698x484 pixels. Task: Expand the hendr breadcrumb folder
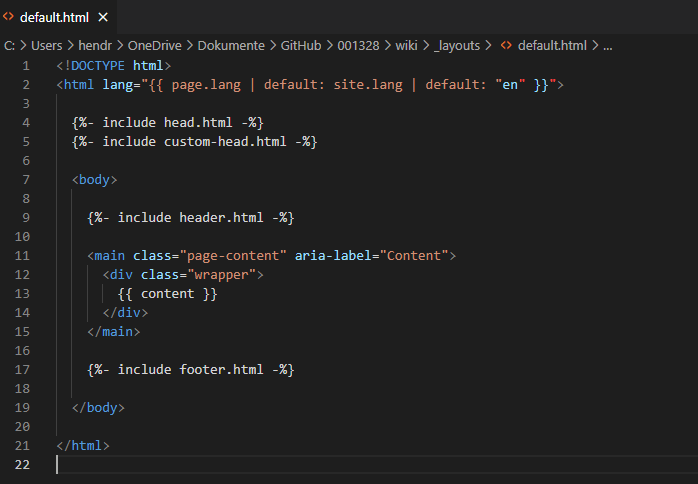click(97, 45)
